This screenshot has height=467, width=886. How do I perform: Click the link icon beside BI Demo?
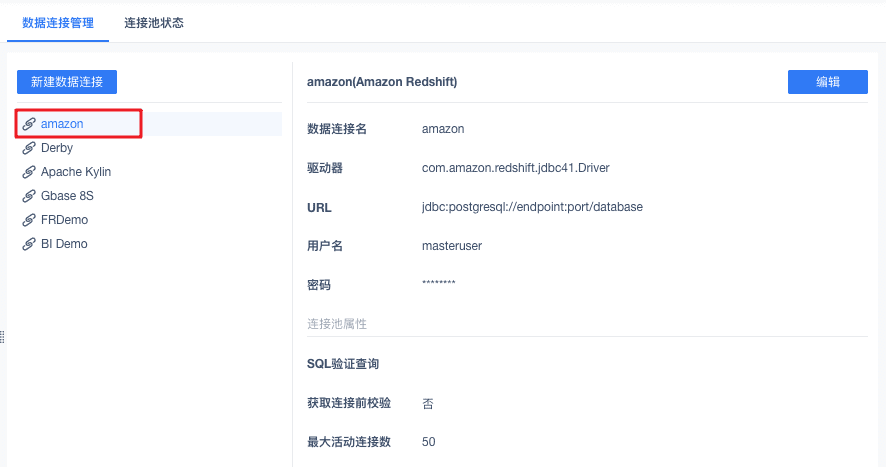pyautogui.click(x=29, y=244)
